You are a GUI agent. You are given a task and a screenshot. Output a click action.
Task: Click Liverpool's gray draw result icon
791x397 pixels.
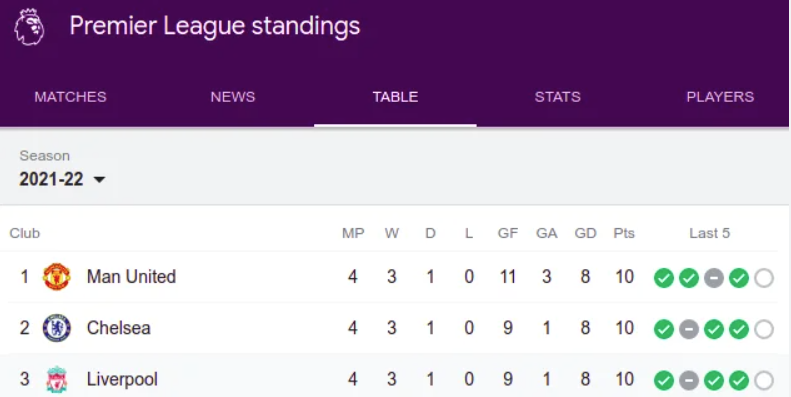(x=689, y=381)
